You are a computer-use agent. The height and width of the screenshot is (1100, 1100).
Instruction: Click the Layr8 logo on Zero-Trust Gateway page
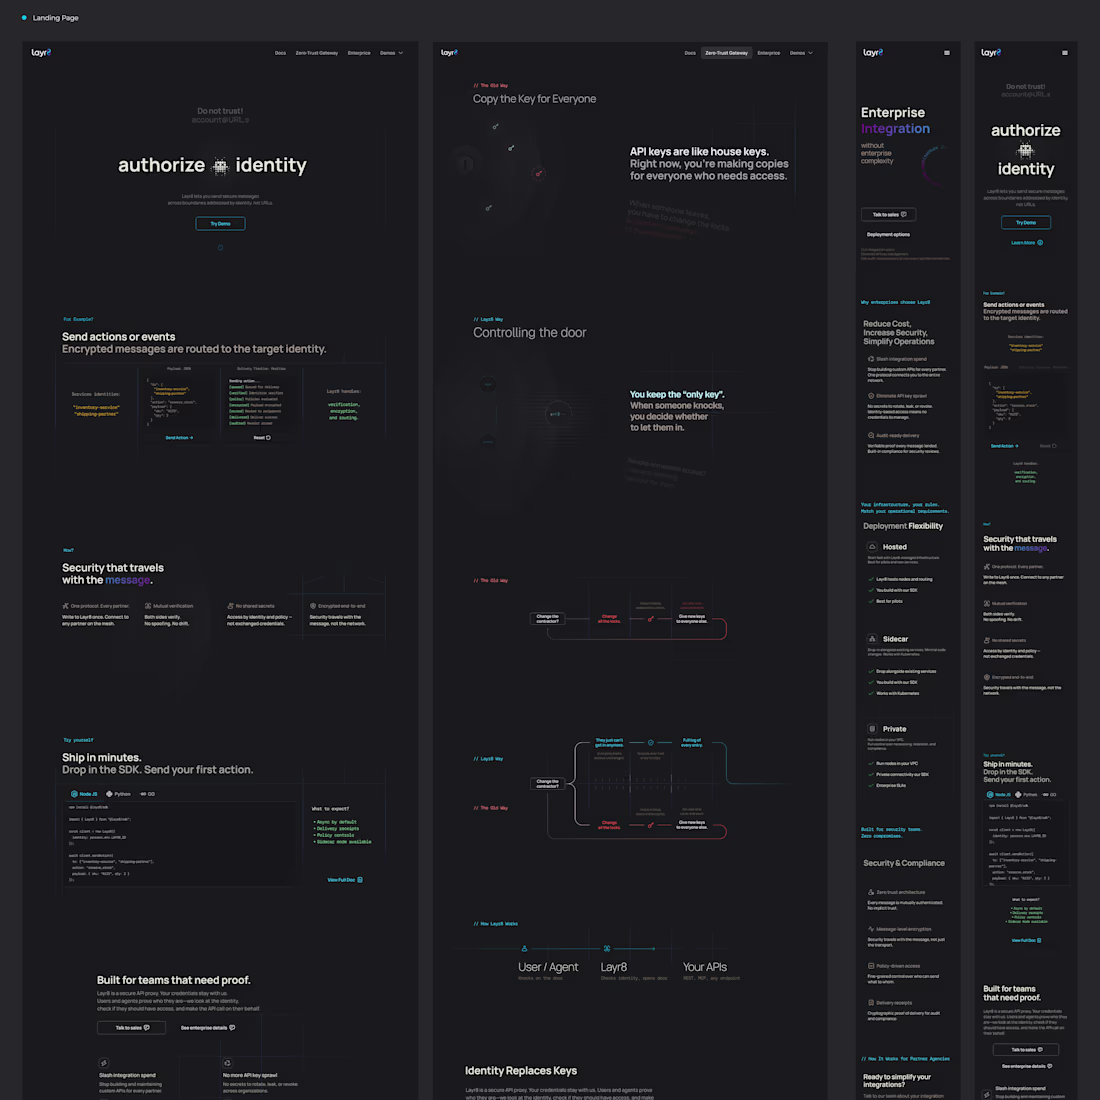pos(449,53)
